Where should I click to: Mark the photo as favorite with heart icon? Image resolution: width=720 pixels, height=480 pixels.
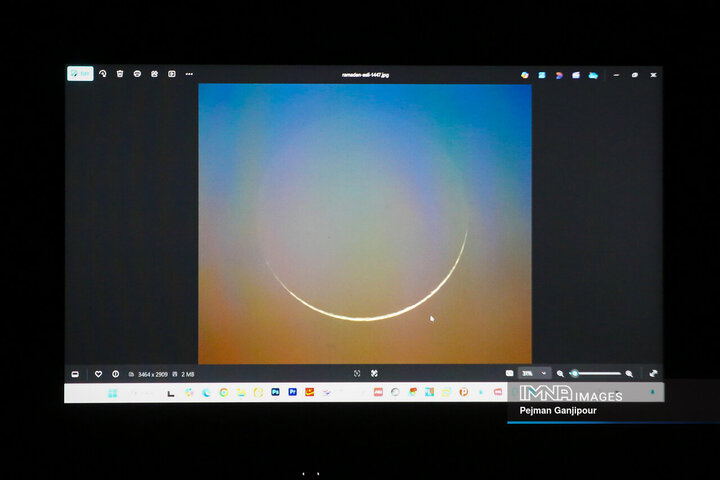click(x=98, y=374)
